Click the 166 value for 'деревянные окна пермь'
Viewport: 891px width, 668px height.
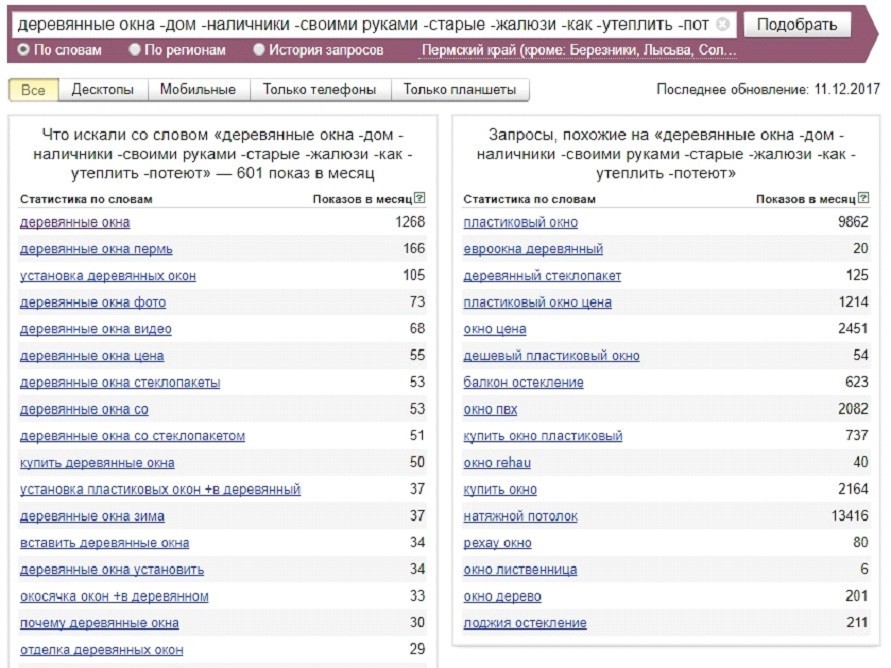(414, 248)
